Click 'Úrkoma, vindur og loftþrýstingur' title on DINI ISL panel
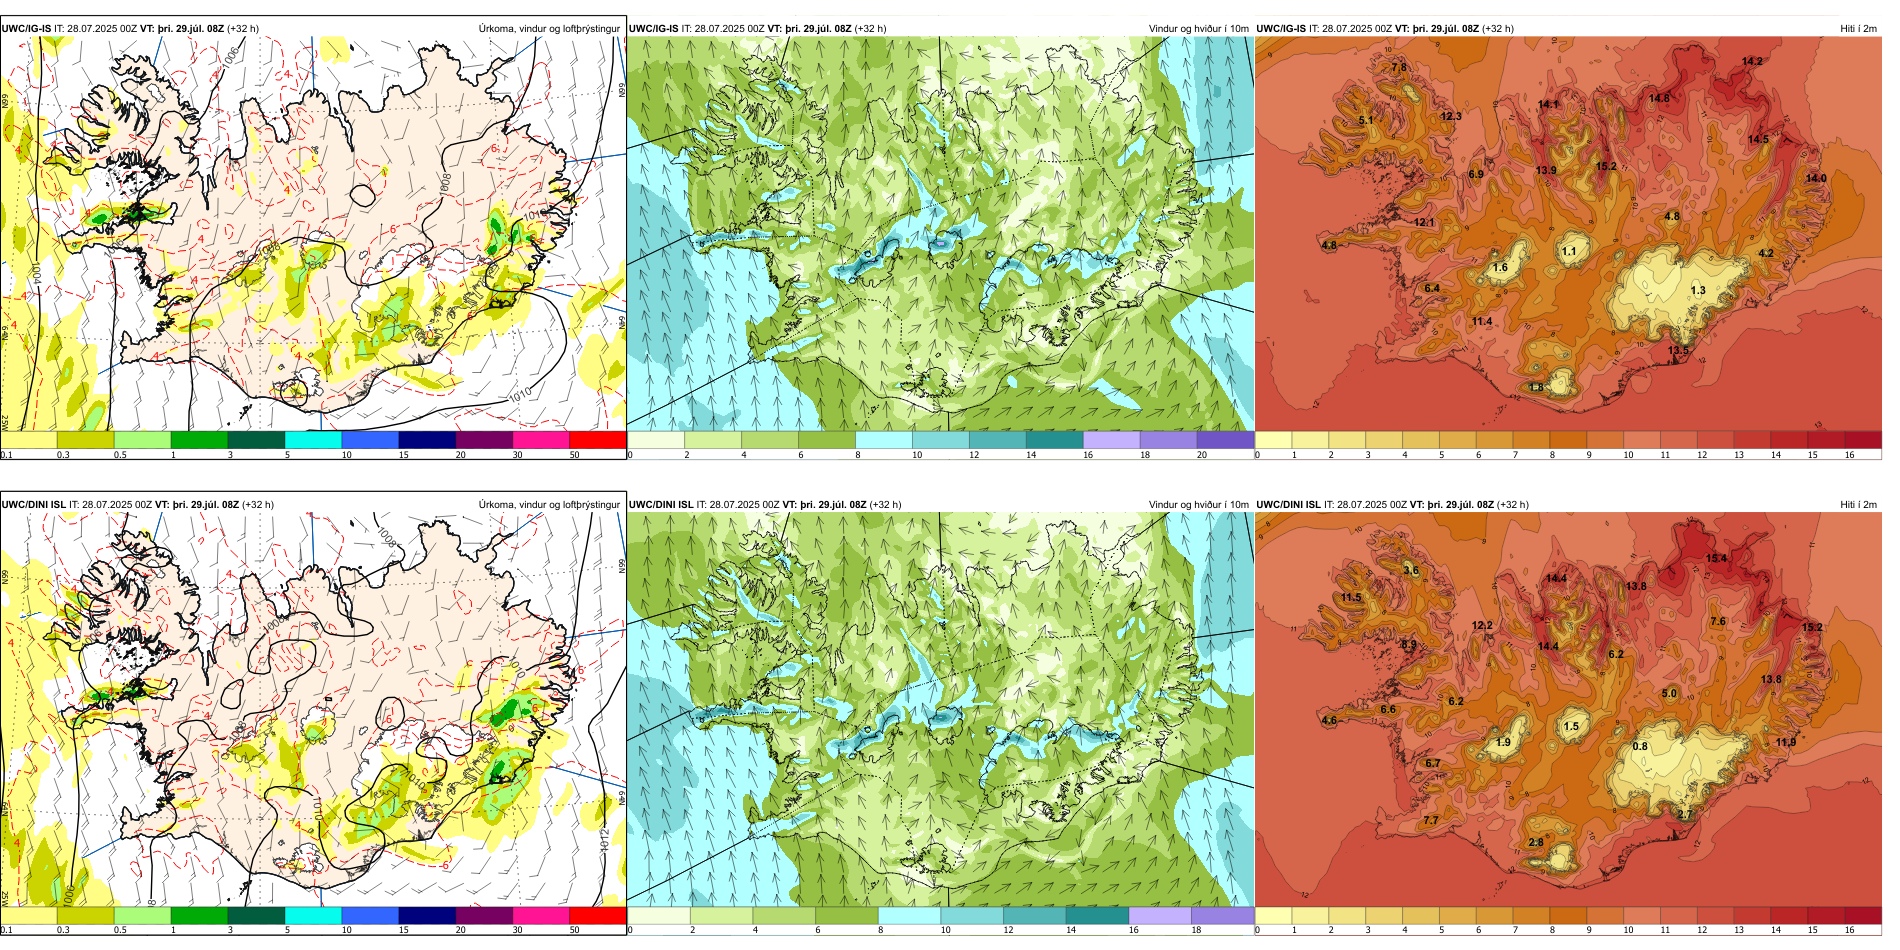 point(549,505)
